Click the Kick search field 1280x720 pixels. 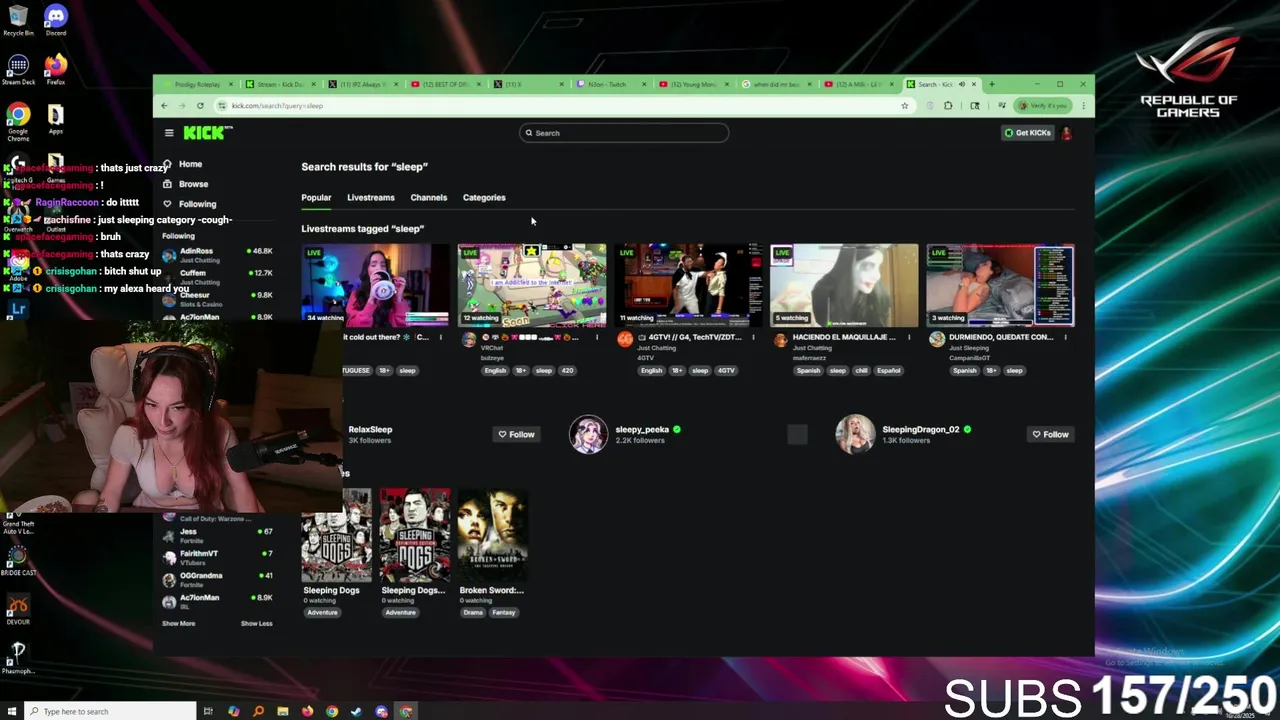pos(624,133)
